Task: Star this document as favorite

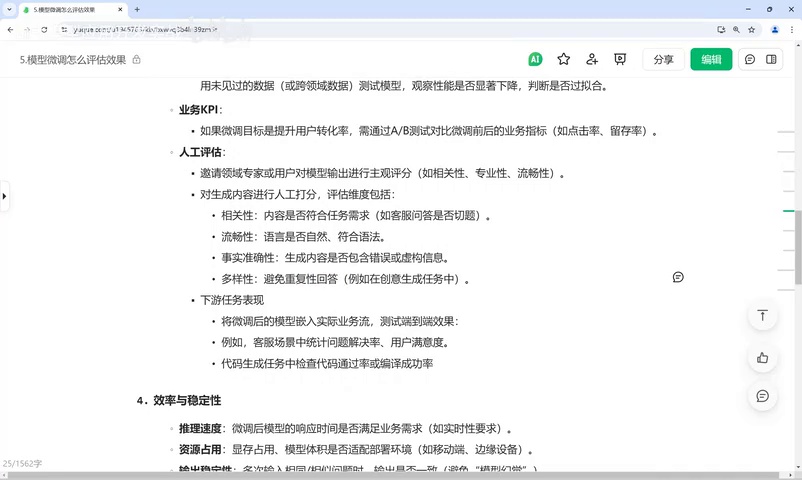Action: point(564,59)
